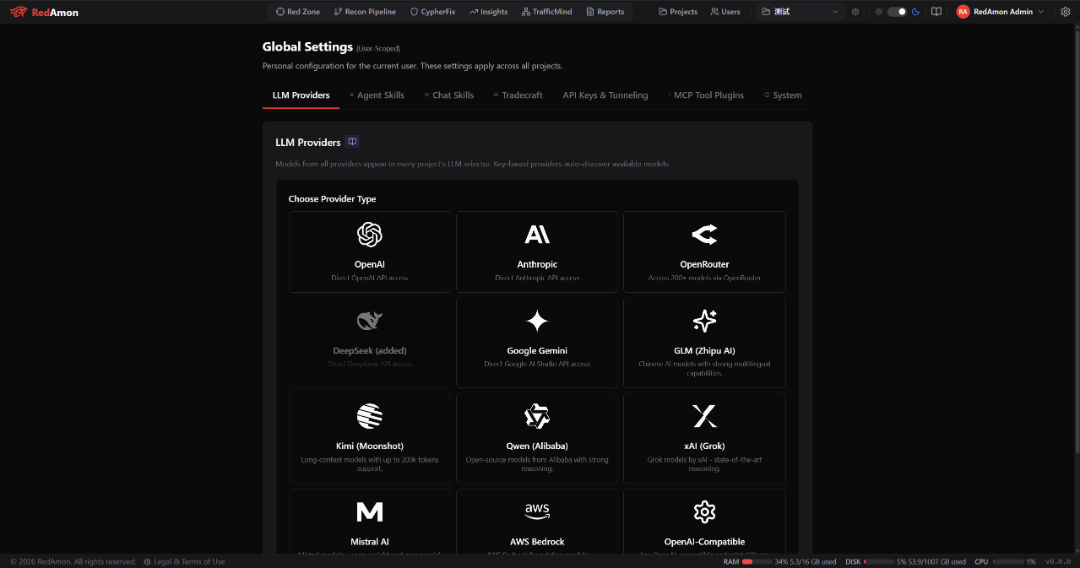The height and width of the screenshot is (568, 1080).
Task: Select the AWS Bedrock icon
Action: point(537,511)
